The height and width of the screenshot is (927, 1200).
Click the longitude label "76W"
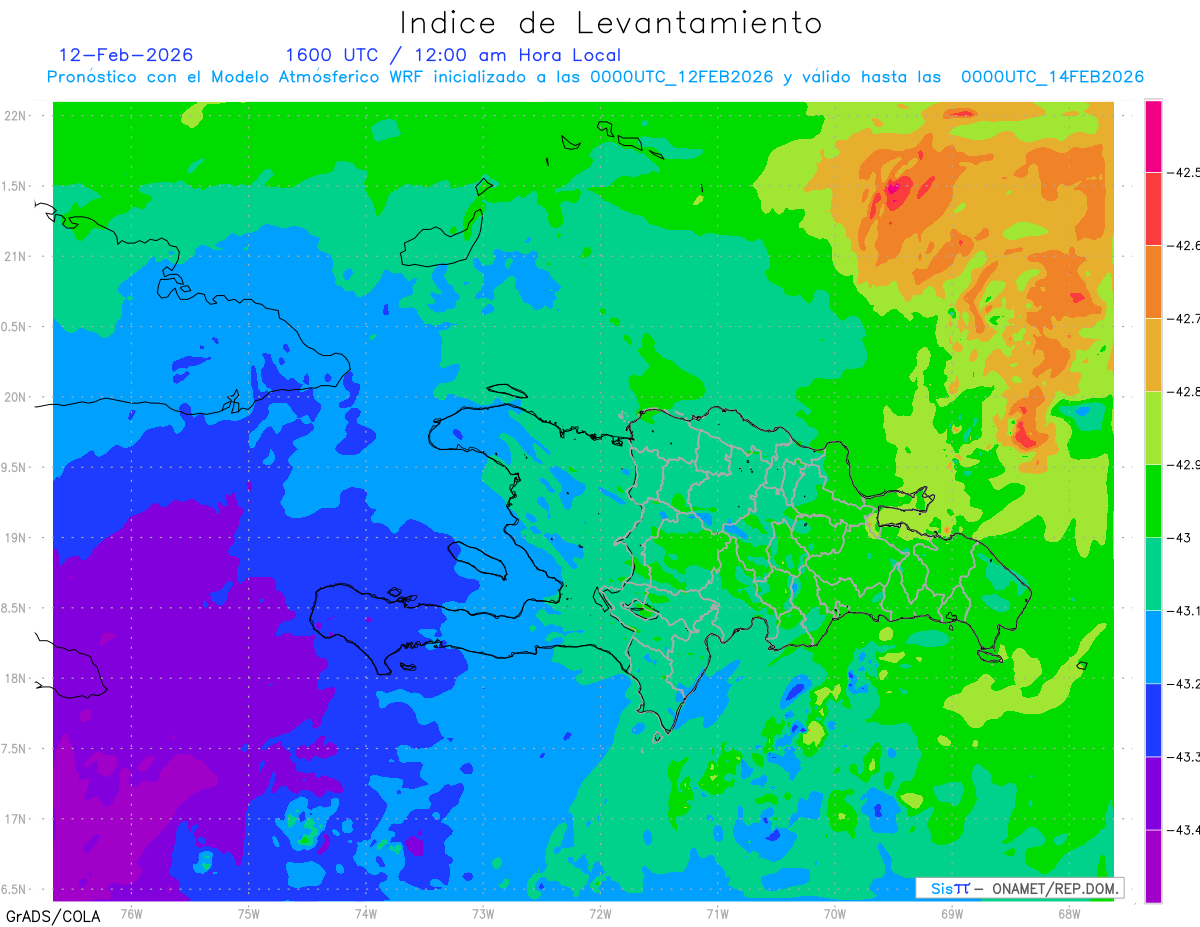coord(131,913)
